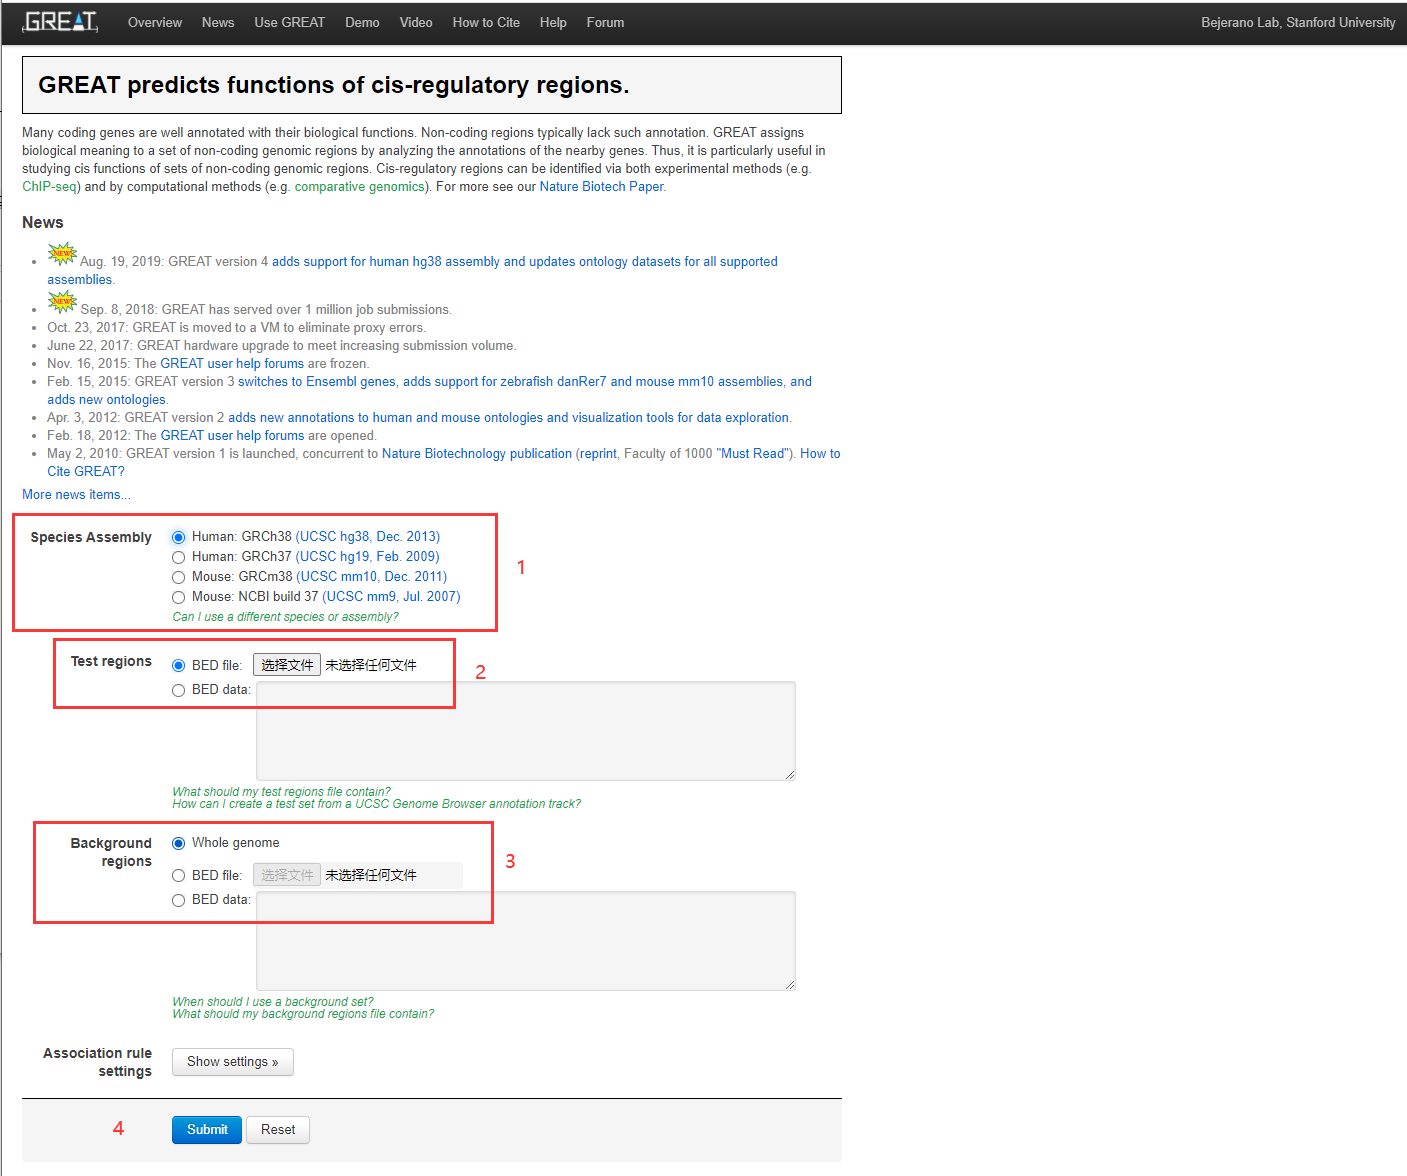The image size is (1407, 1176).
Task: Open the Forum nav item
Action: pos(605,22)
